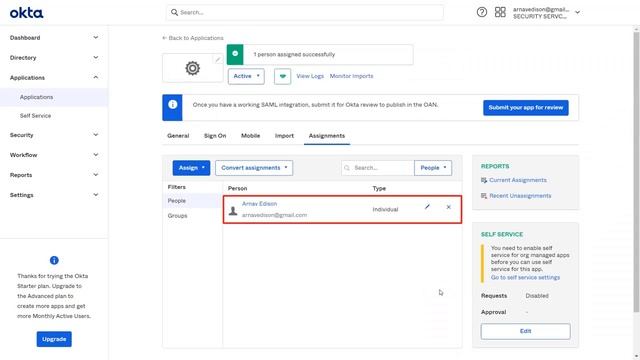Open the Convert assignments dropdown
The image size is (640, 360).
pyautogui.click(x=254, y=168)
